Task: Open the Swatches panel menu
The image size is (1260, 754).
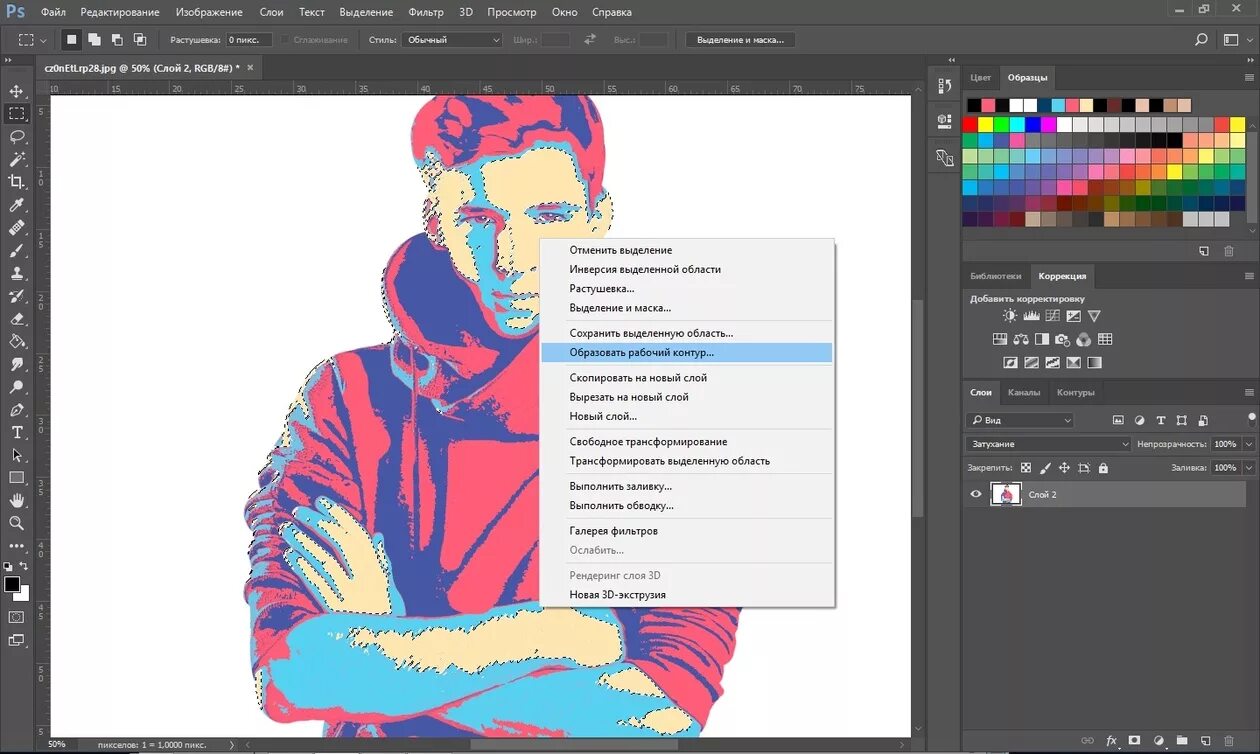Action: (x=1248, y=77)
